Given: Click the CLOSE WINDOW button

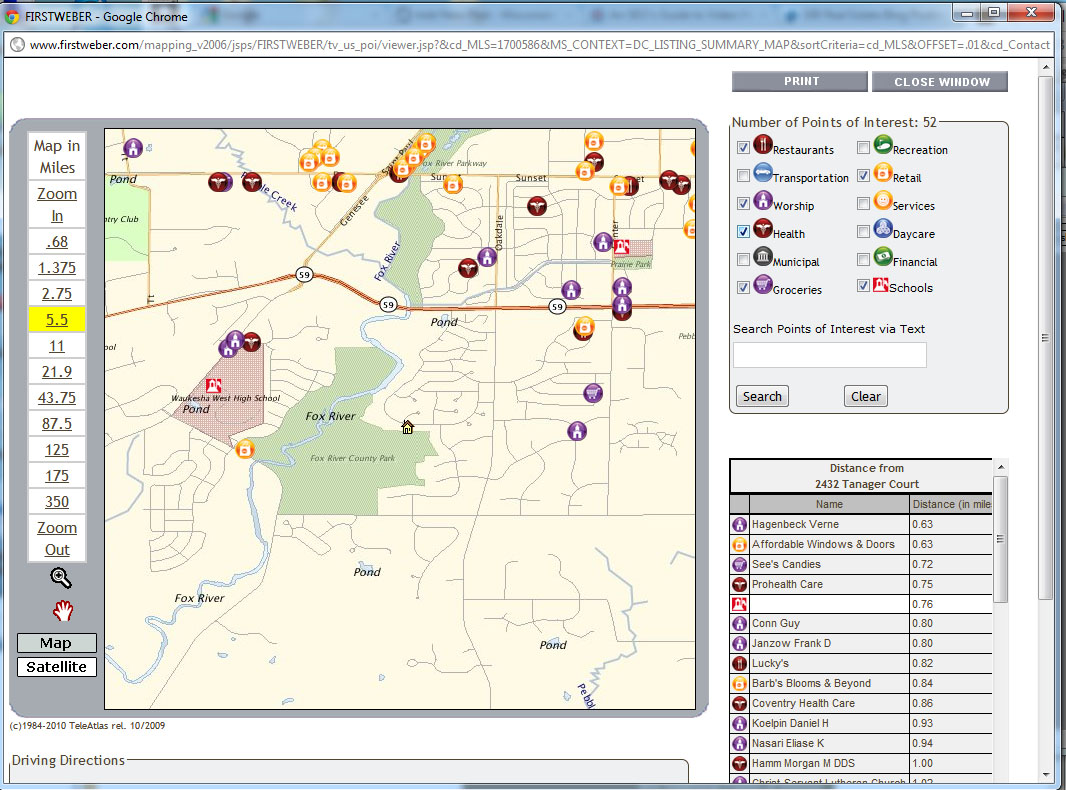Looking at the screenshot, I should pyautogui.click(x=940, y=82).
